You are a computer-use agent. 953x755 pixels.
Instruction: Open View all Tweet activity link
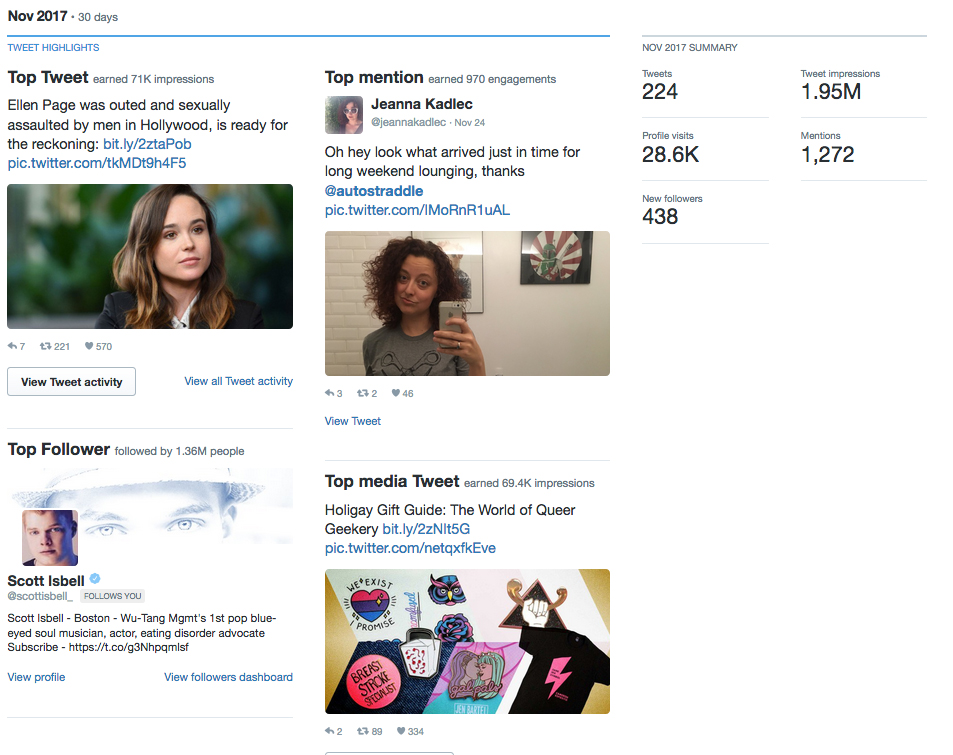[238, 381]
